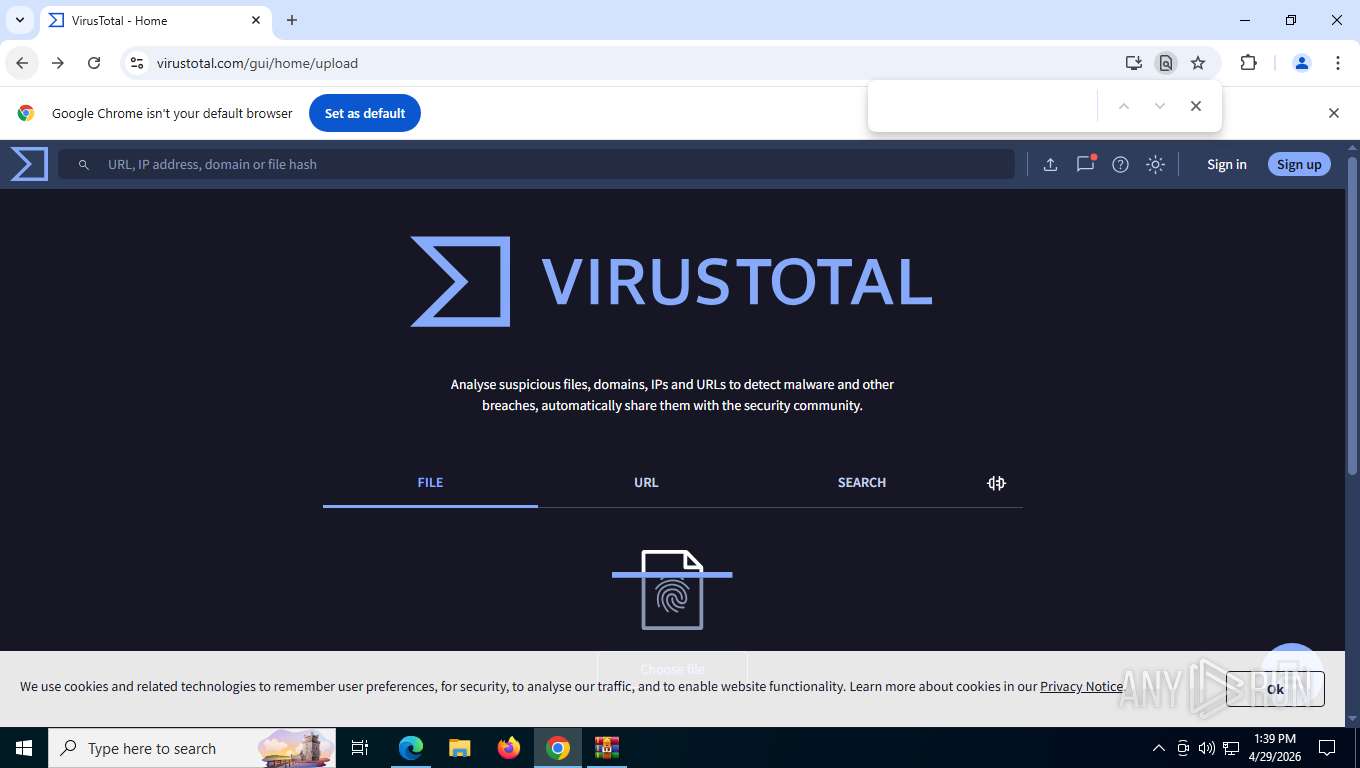Screen dimensions: 1360x768
Task: Click the VirusTotal - Home browser tab
Action: pos(155,20)
